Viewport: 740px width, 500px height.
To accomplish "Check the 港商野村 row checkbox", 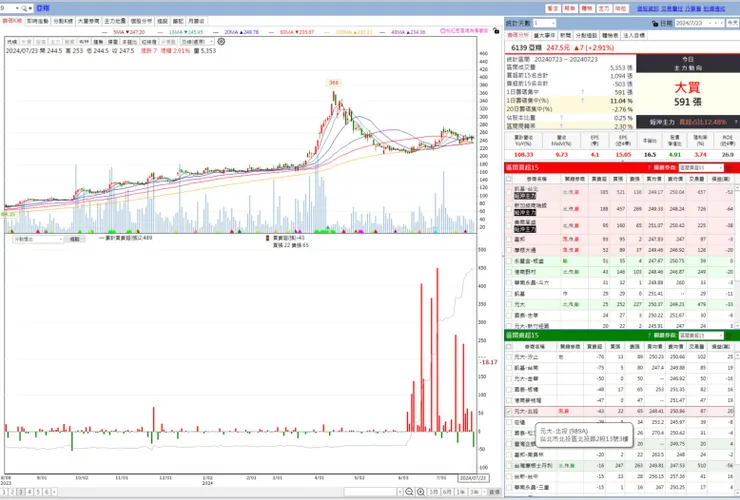I will click(x=509, y=272).
